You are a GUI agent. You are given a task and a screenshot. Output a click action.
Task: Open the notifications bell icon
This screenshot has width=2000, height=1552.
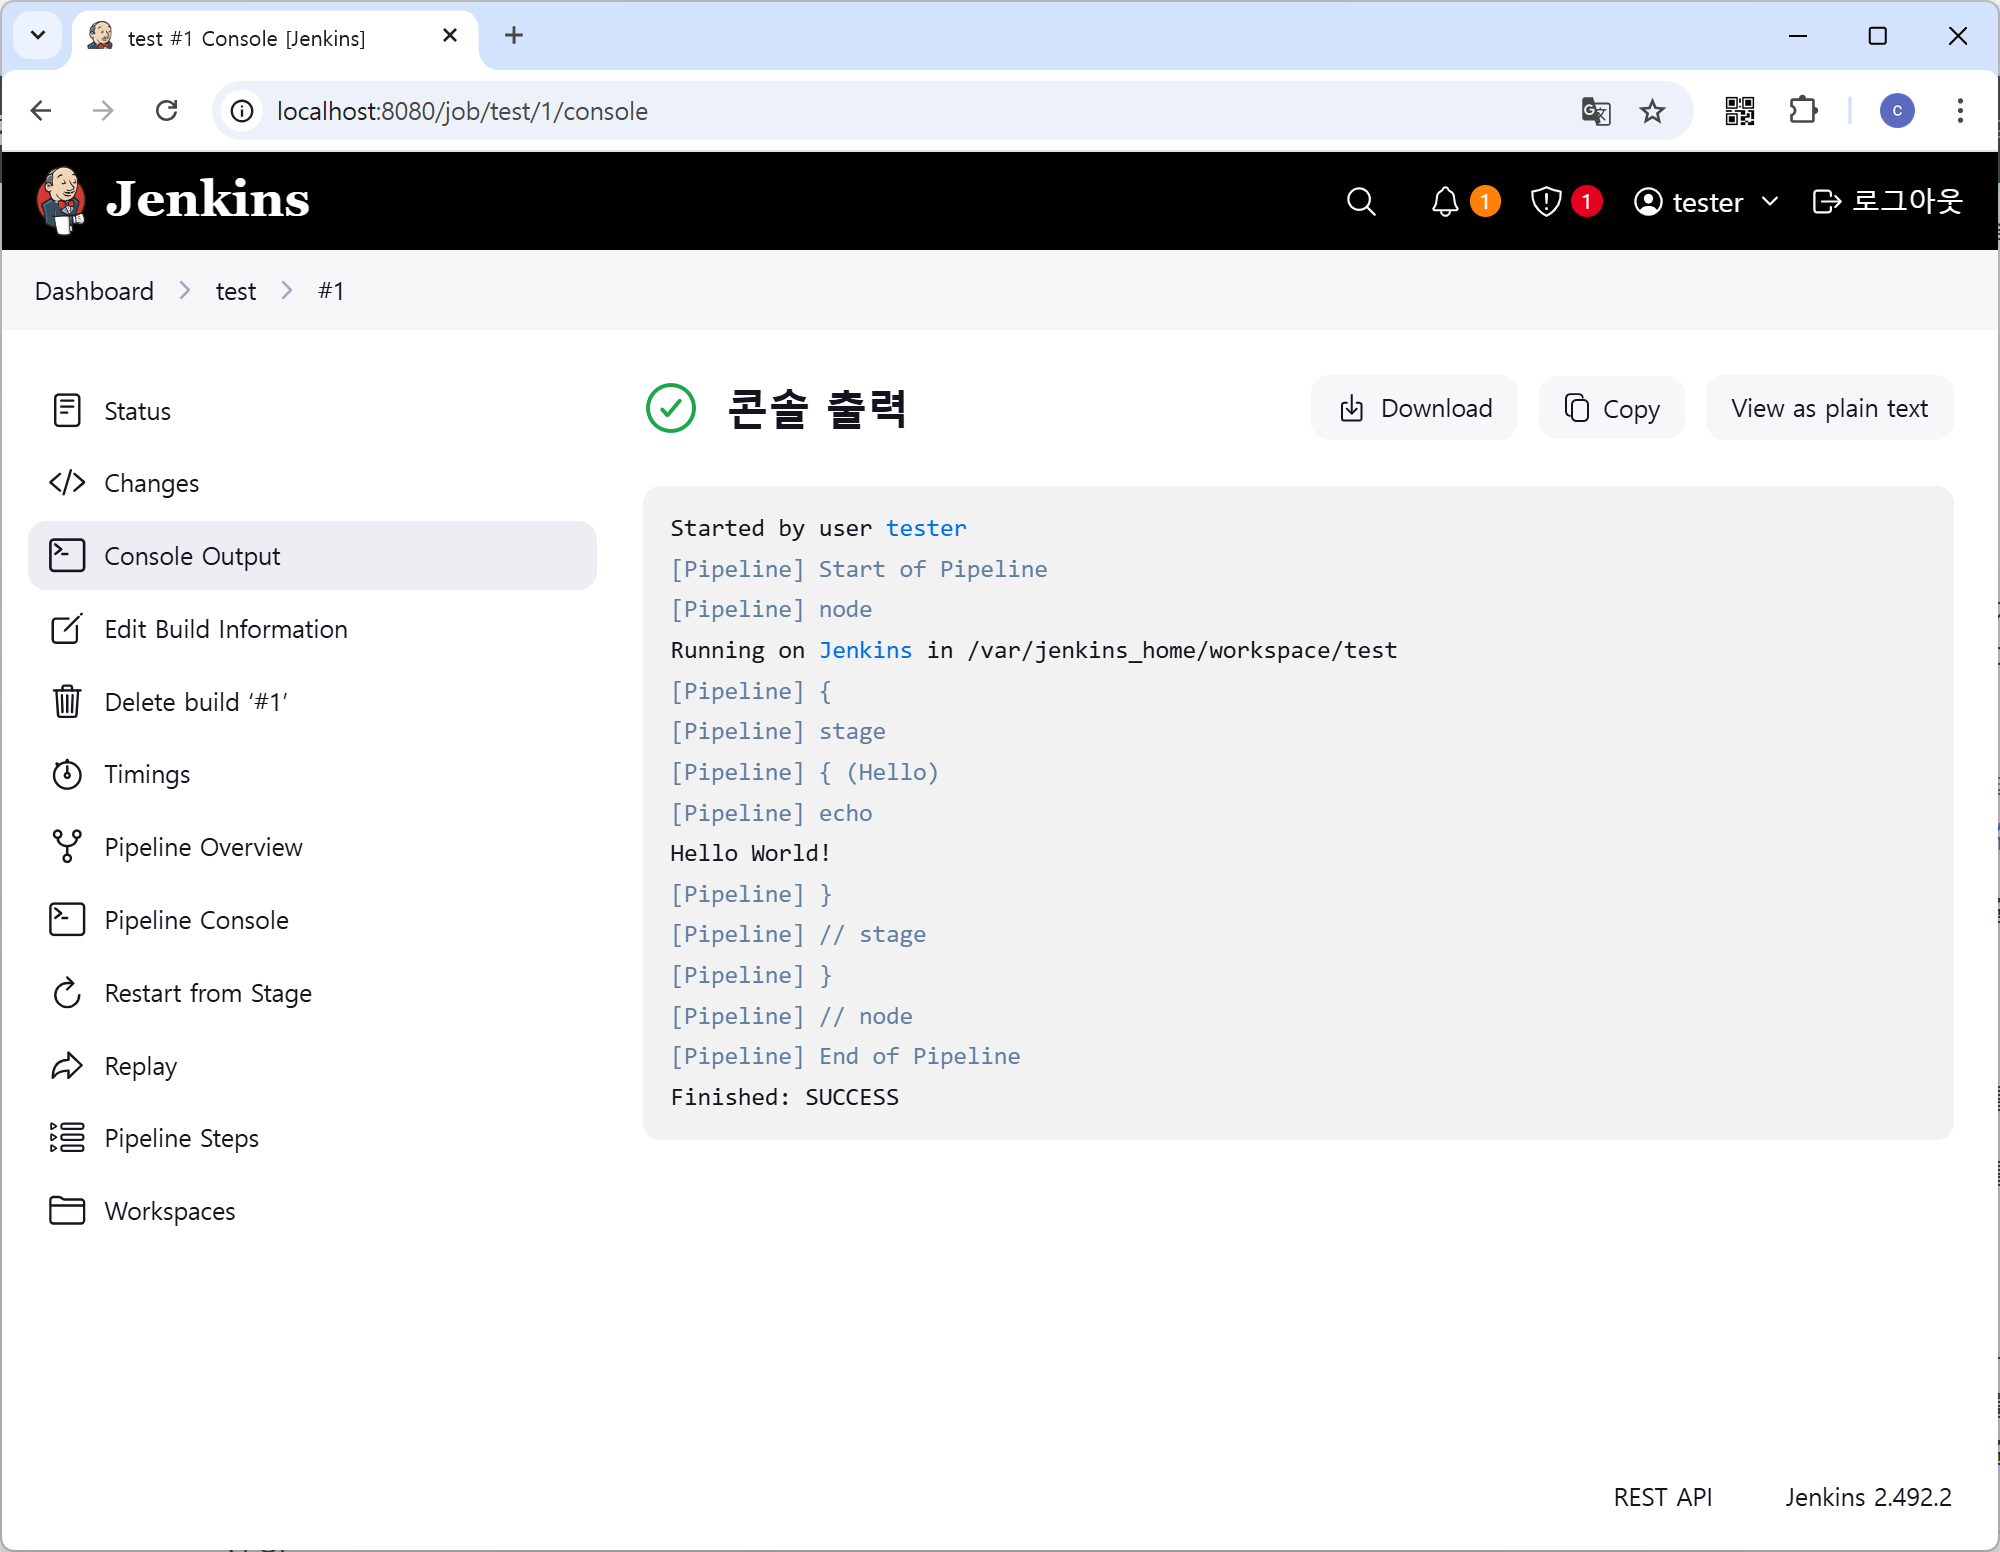tap(1445, 202)
